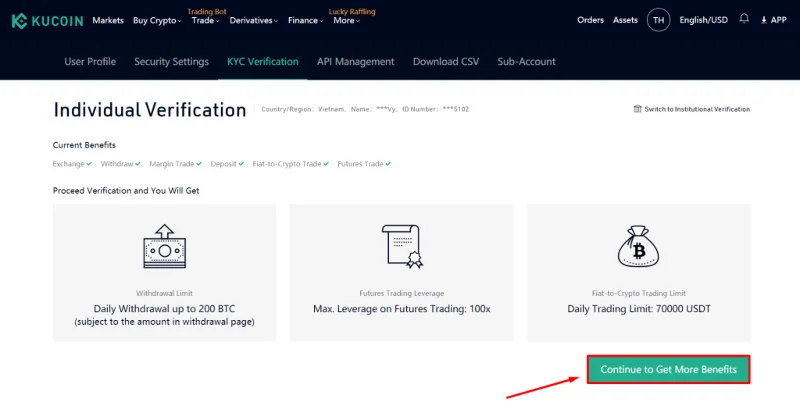Open the TH account avatar
Viewport: 800px width, 409px height.
coord(658,20)
